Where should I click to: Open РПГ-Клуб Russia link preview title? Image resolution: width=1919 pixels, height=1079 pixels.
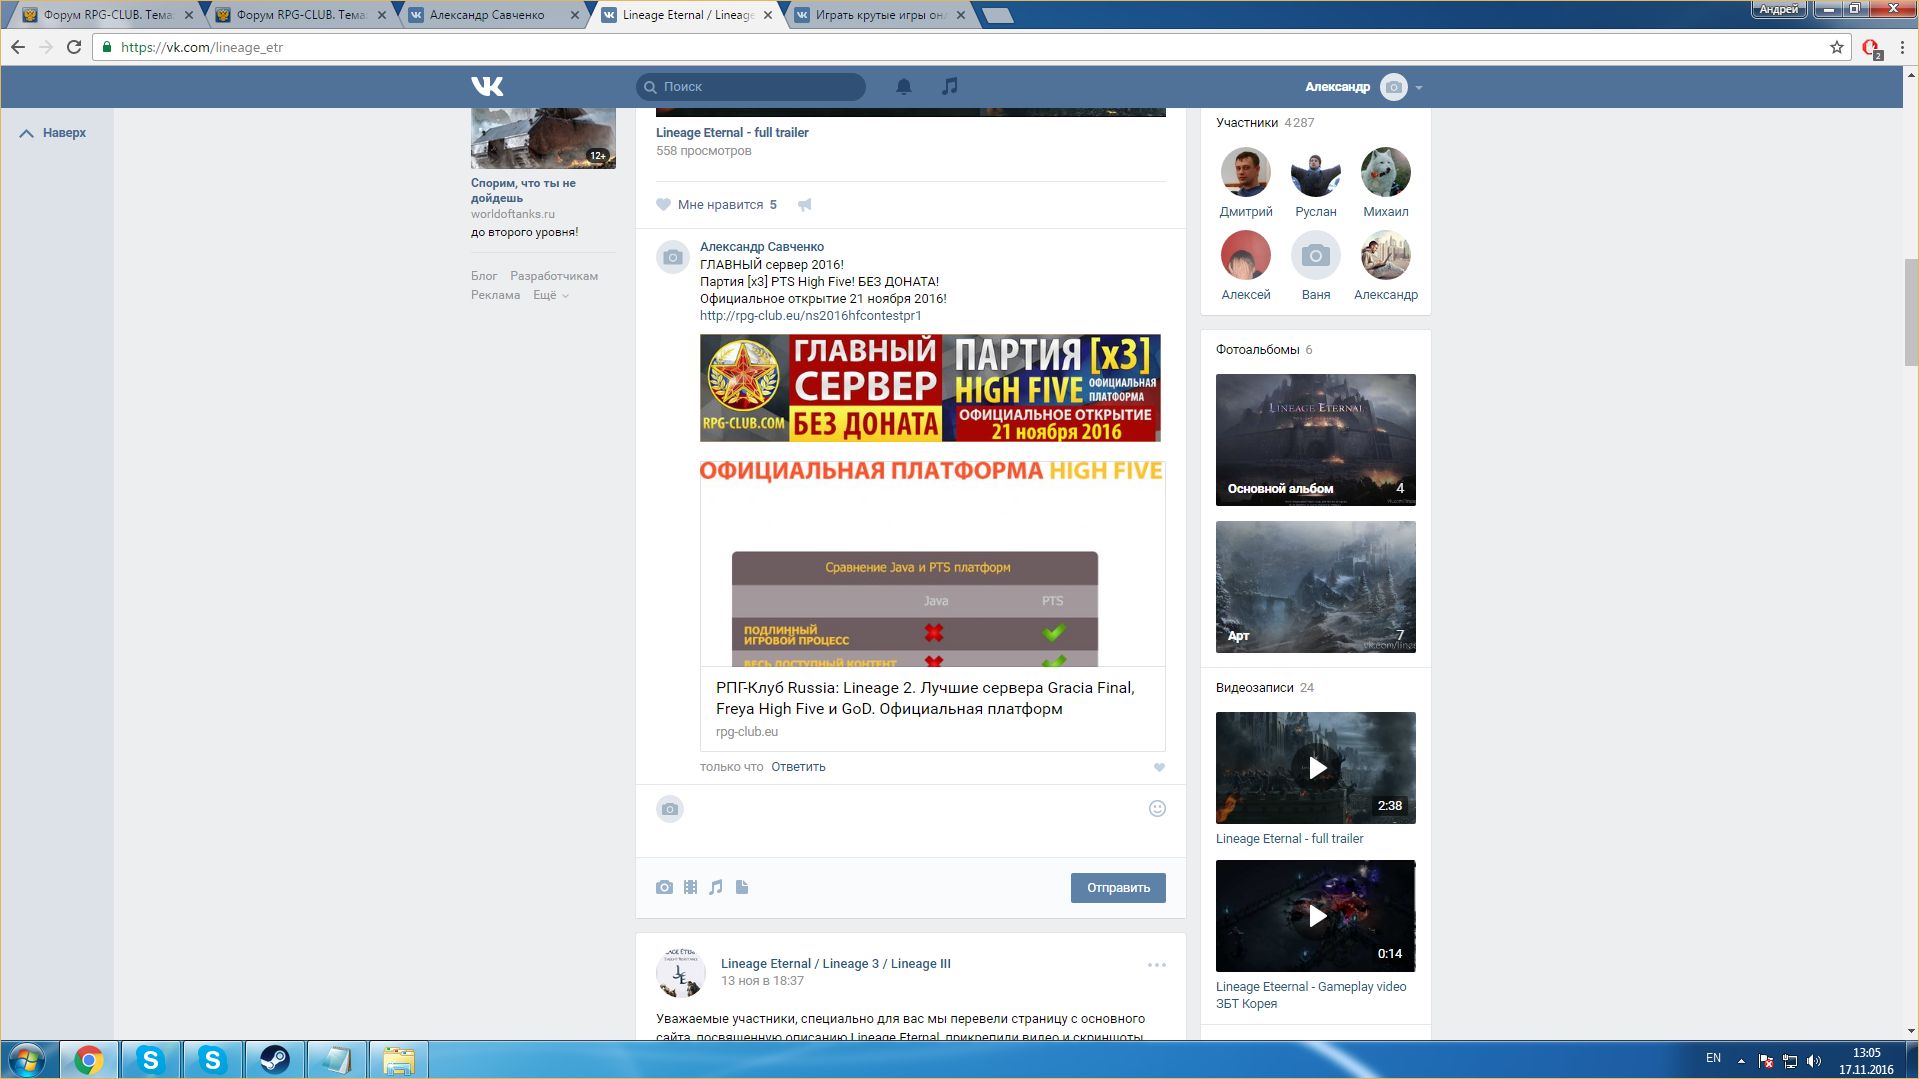(x=925, y=698)
